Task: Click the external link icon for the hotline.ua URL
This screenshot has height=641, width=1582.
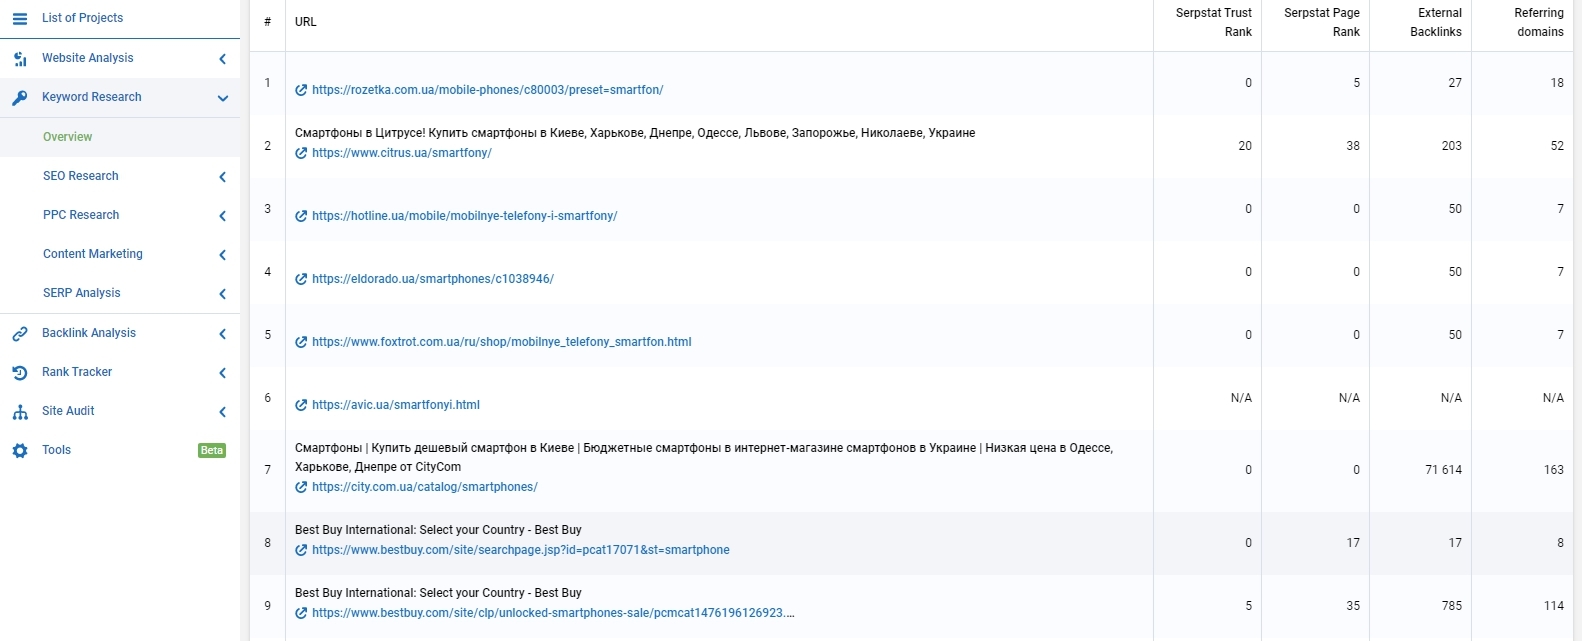Action: [301, 216]
